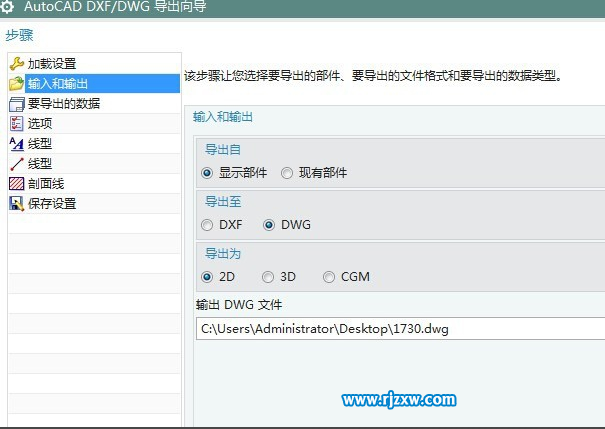Image resolution: width=605 pixels, height=429 pixels.
Task: Open the 要导出的数据 step label
Action: 64,104
